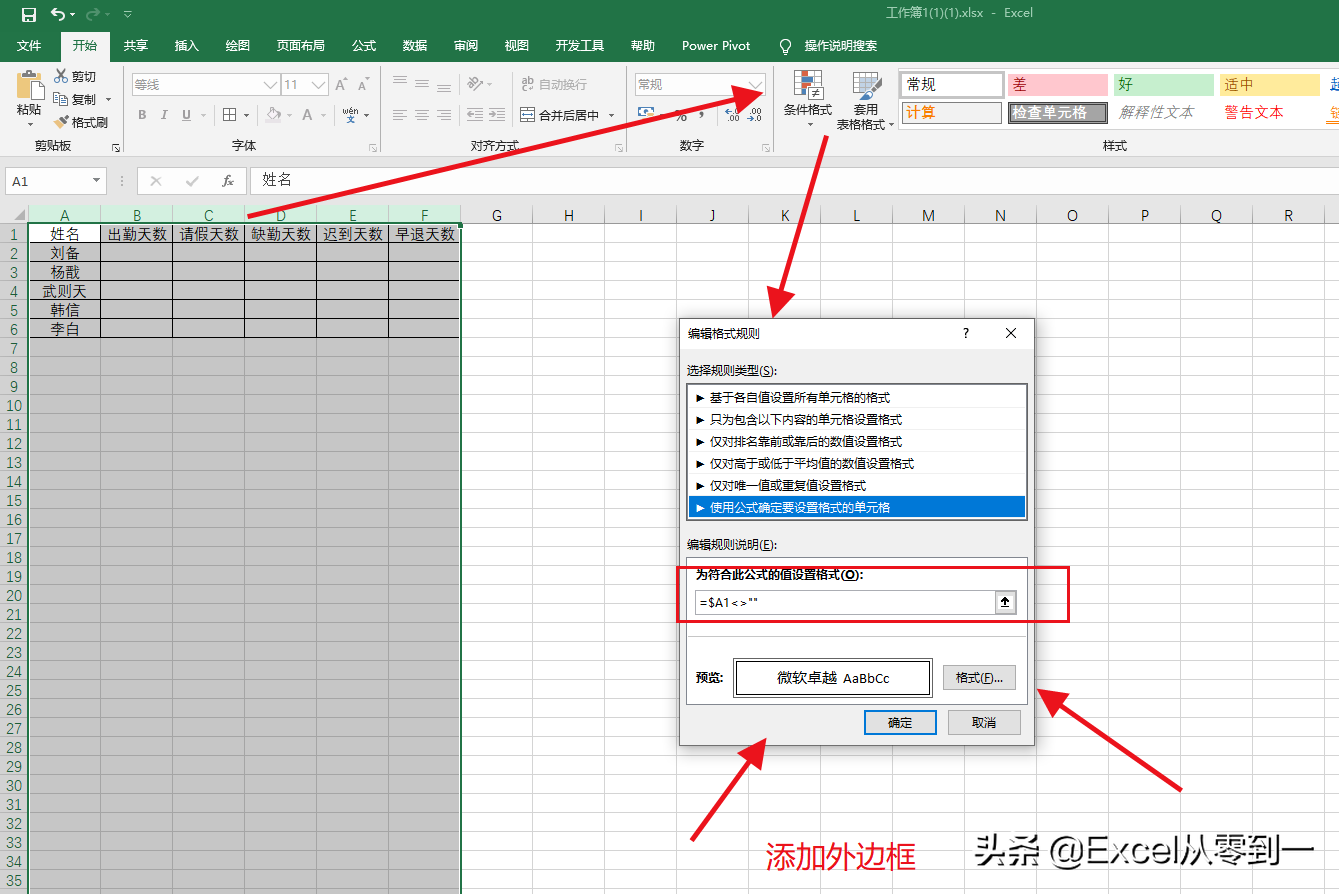The image size is (1339, 894).
Task: Click the Center horizontally alignment icon
Action: pos(422,115)
